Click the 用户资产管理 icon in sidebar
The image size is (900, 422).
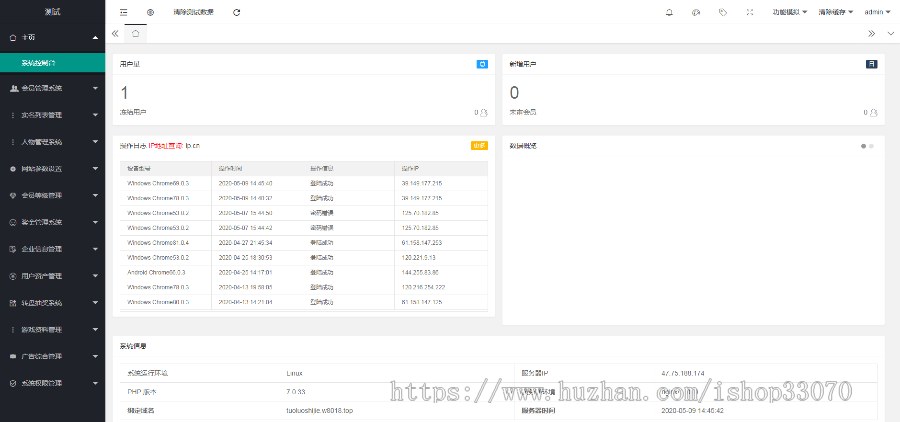point(13,276)
